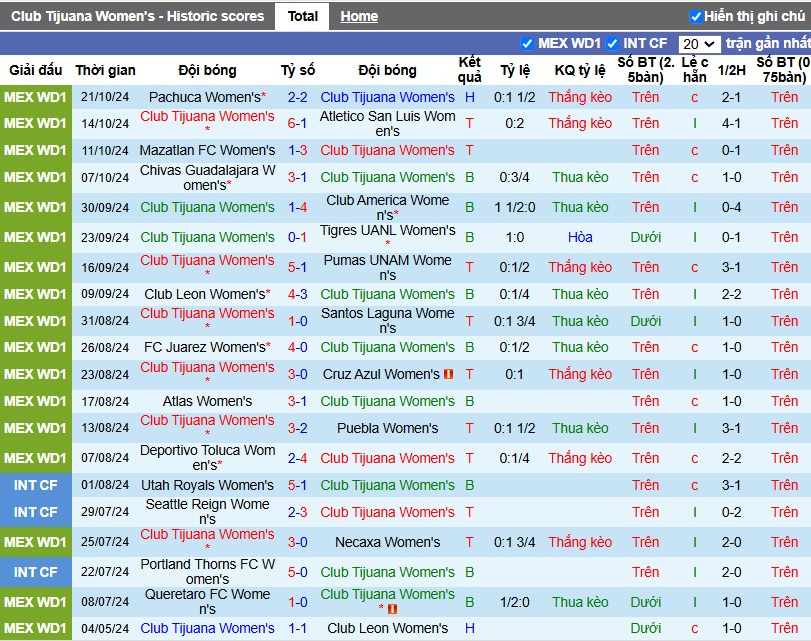Click the date 25/07/24
Viewport: 811px width, 641px height.
pyautogui.click(x=105, y=542)
